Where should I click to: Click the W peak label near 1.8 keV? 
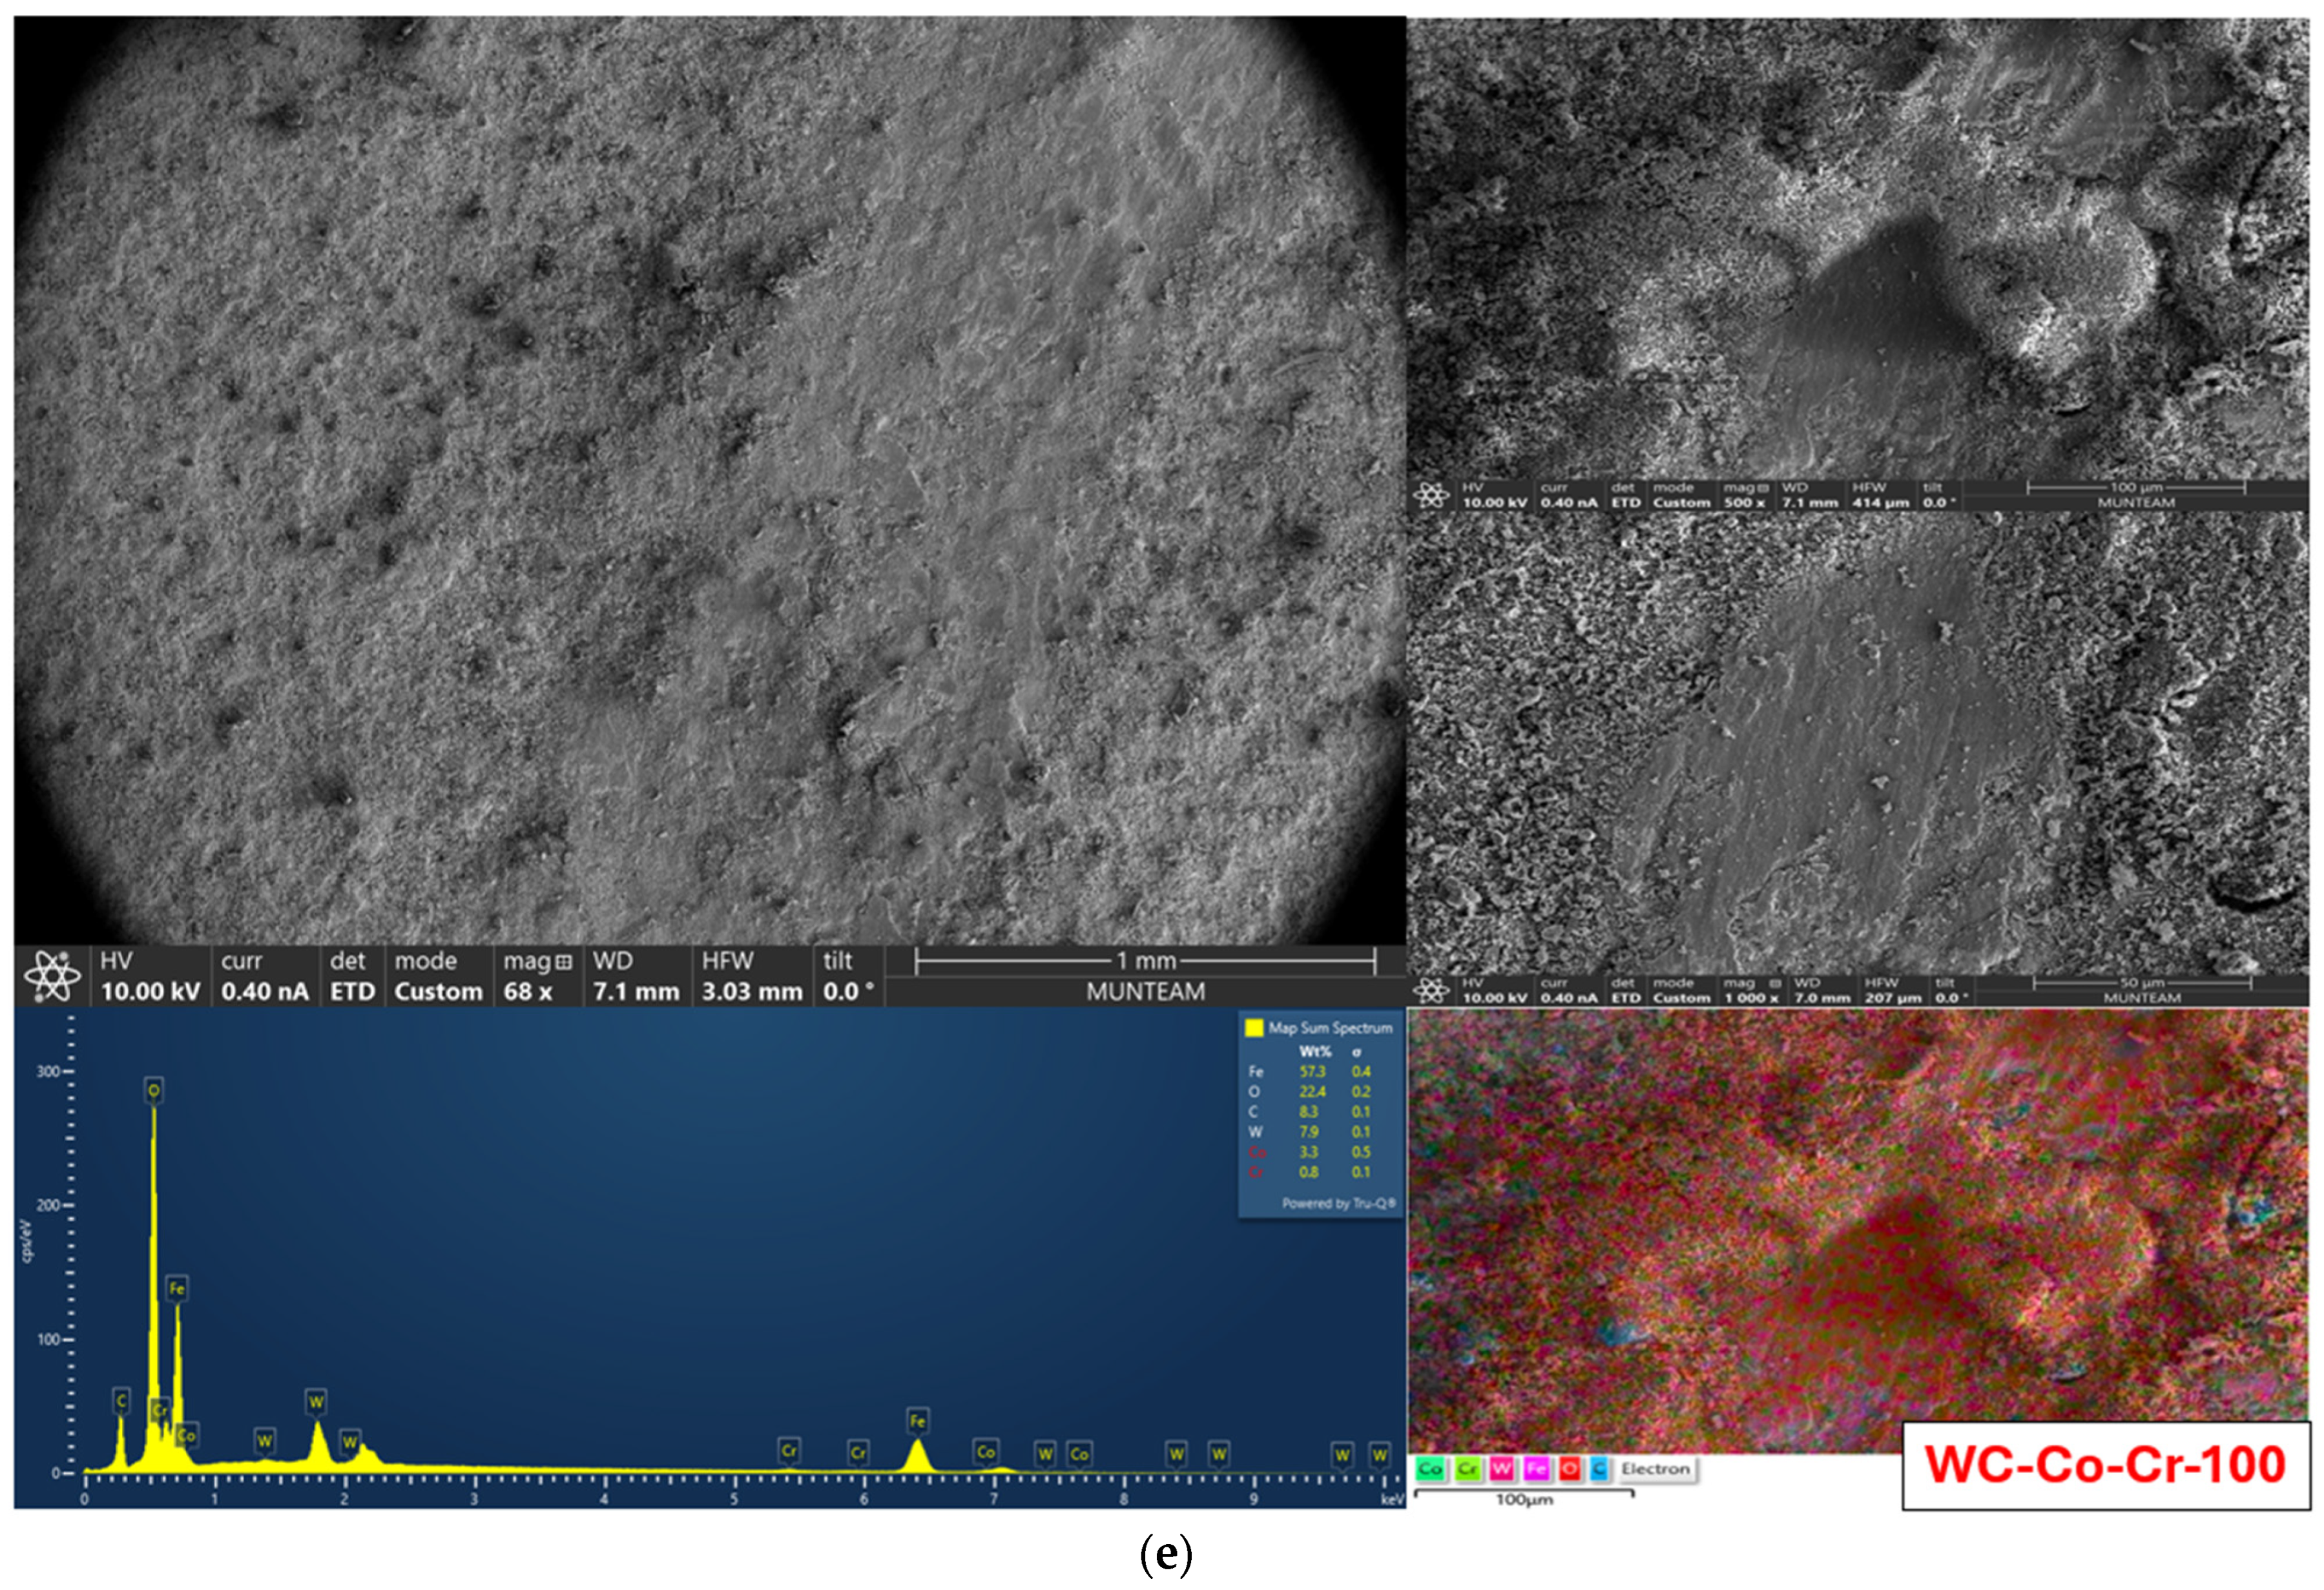tap(316, 1402)
